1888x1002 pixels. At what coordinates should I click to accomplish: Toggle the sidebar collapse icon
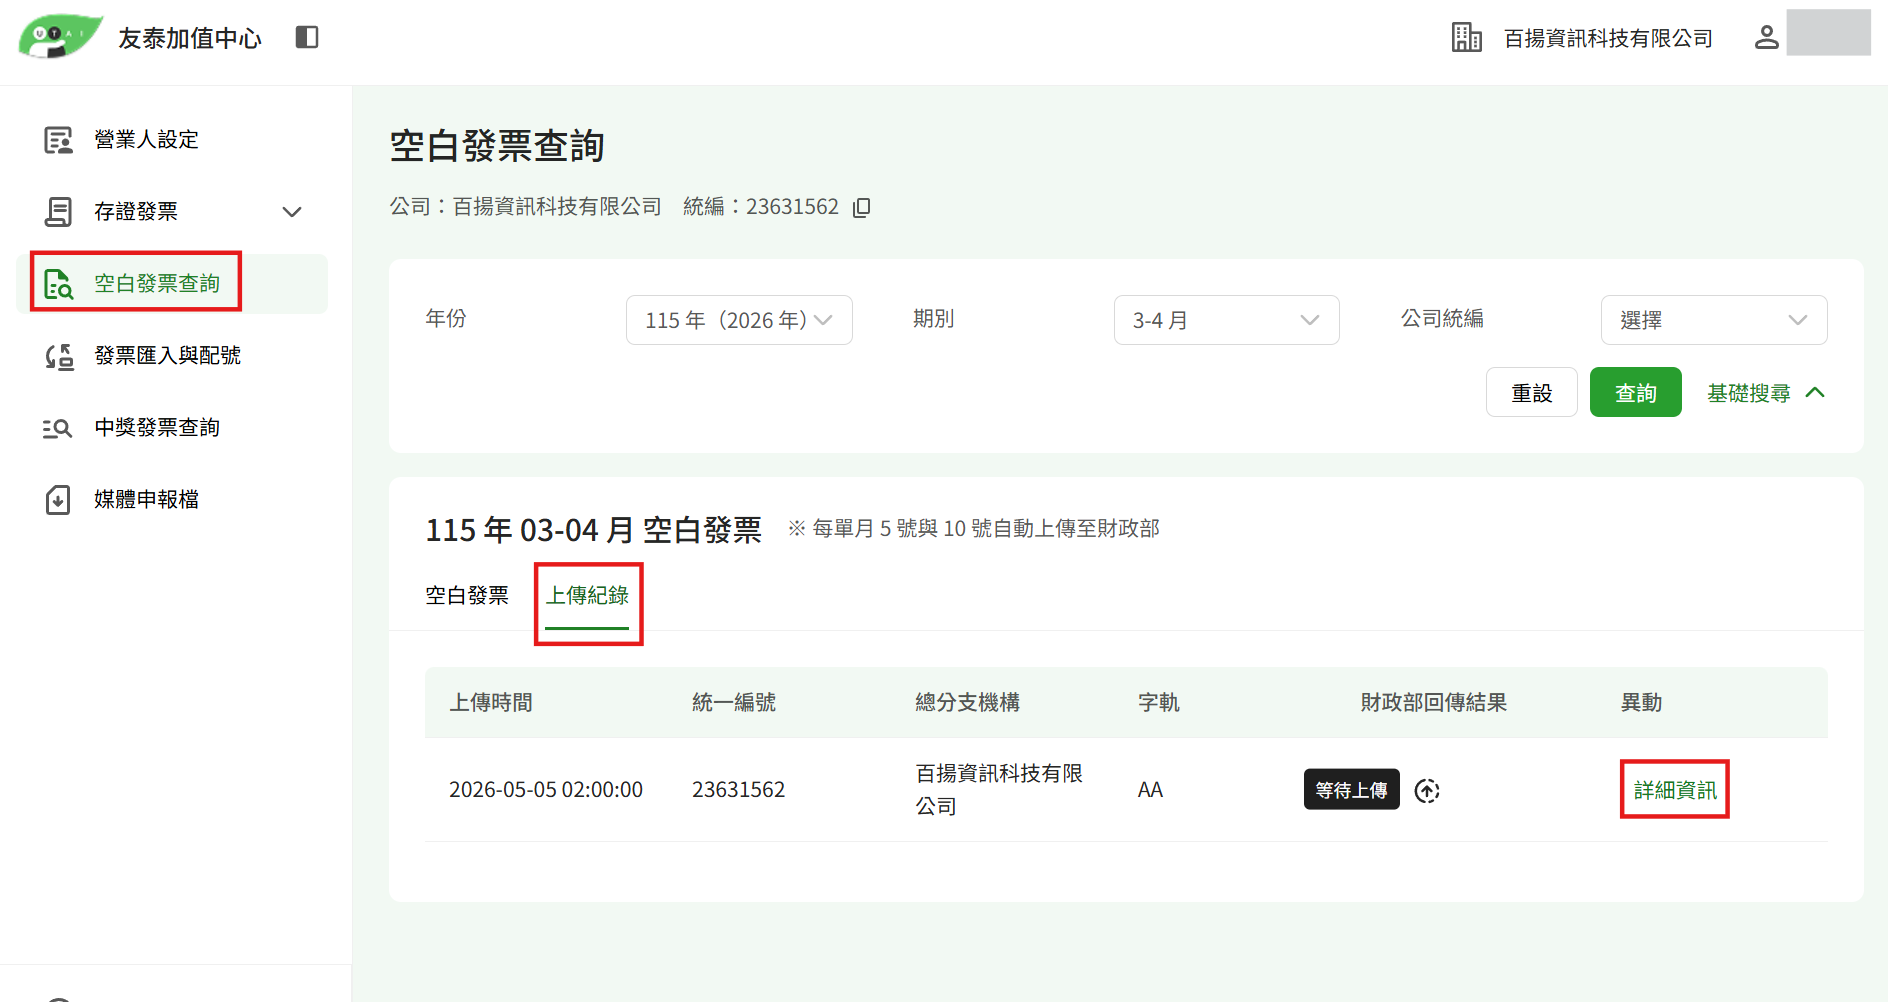click(x=307, y=37)
